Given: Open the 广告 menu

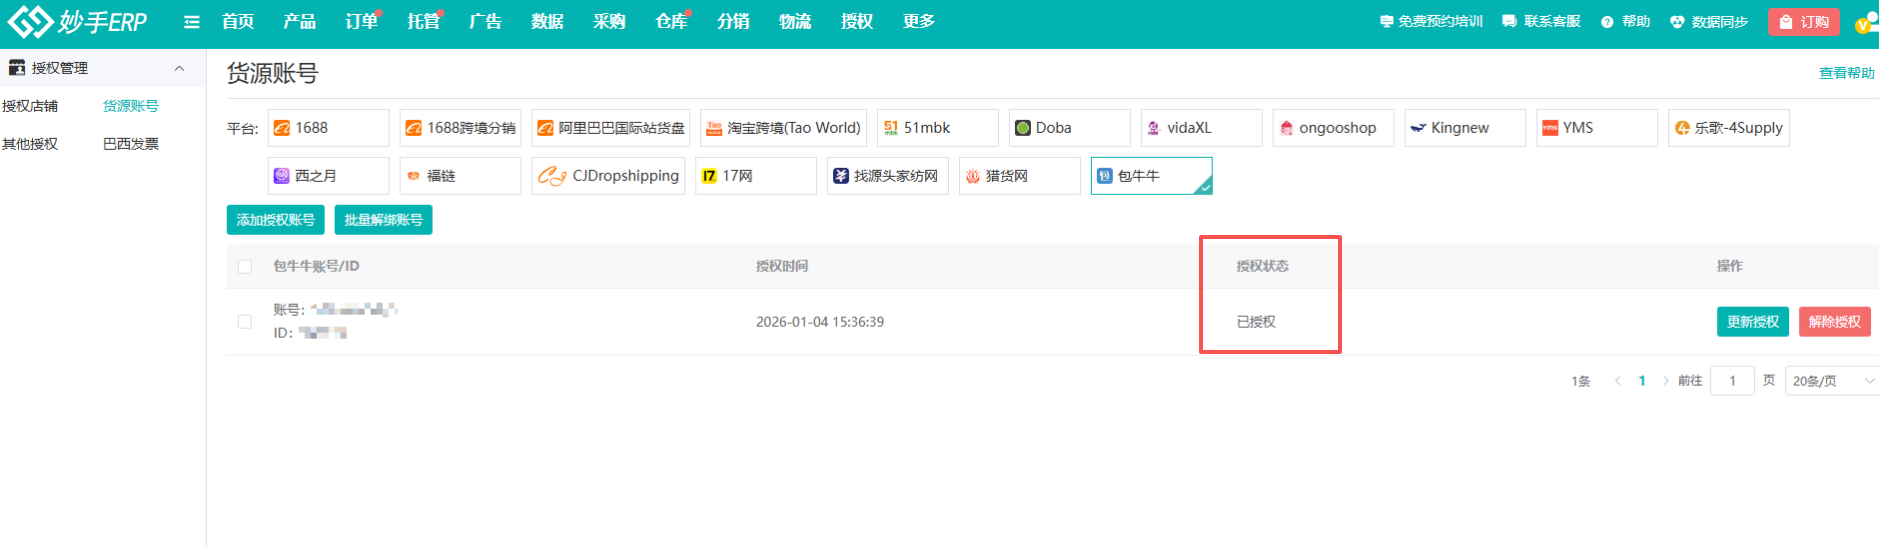Looking at the screenshot, I should pos(486,21).
